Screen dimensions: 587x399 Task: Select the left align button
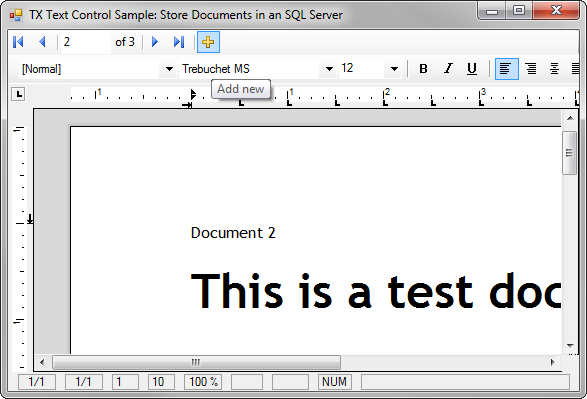(507, 69)
